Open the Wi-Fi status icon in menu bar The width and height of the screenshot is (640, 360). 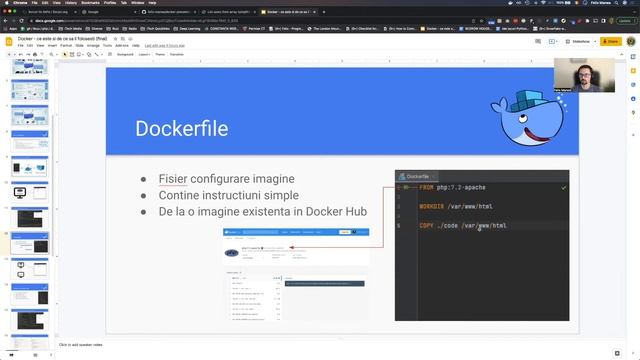click(543, 3)
